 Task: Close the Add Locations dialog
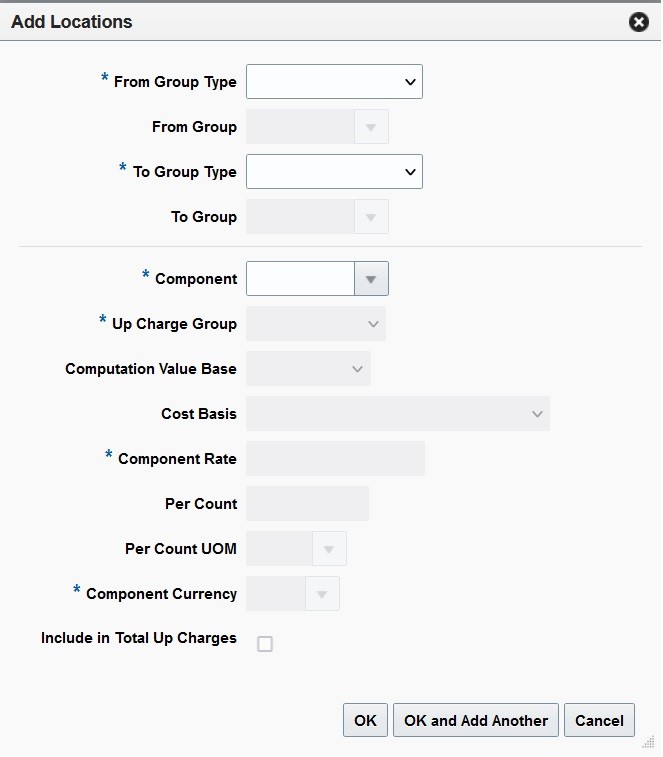point(638,22)
